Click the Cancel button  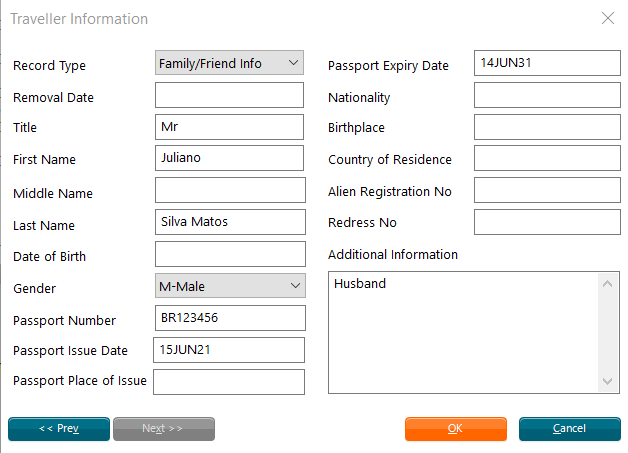(570, 429)
